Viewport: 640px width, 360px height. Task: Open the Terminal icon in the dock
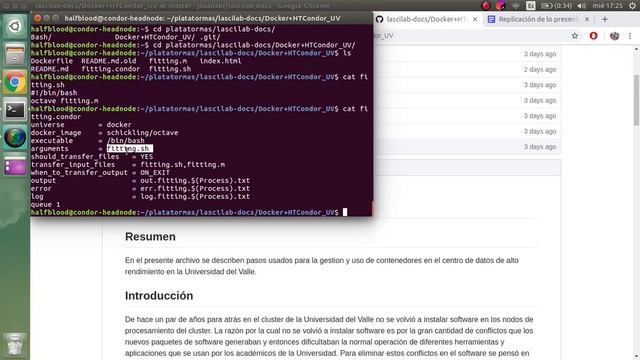pyautogui.click(x=15, y=109)
